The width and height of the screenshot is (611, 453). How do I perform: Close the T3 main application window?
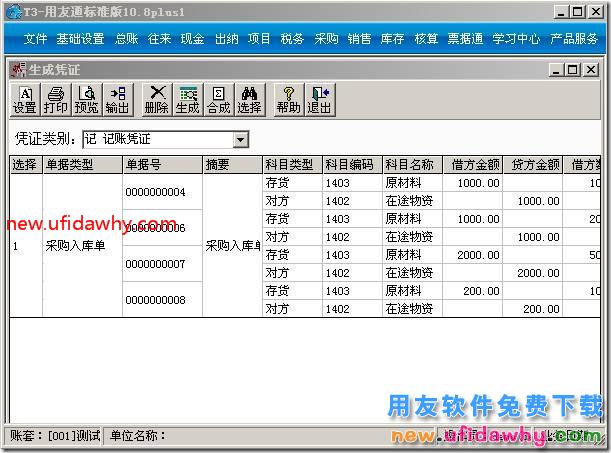tap(595, 12)
